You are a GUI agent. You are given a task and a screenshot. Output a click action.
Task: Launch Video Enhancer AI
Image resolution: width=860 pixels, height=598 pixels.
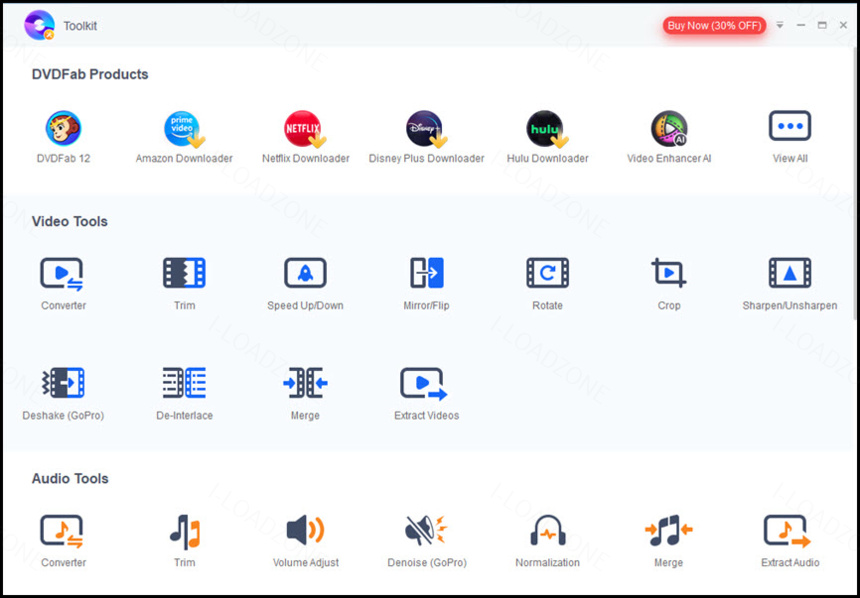[x=669, y=129]
